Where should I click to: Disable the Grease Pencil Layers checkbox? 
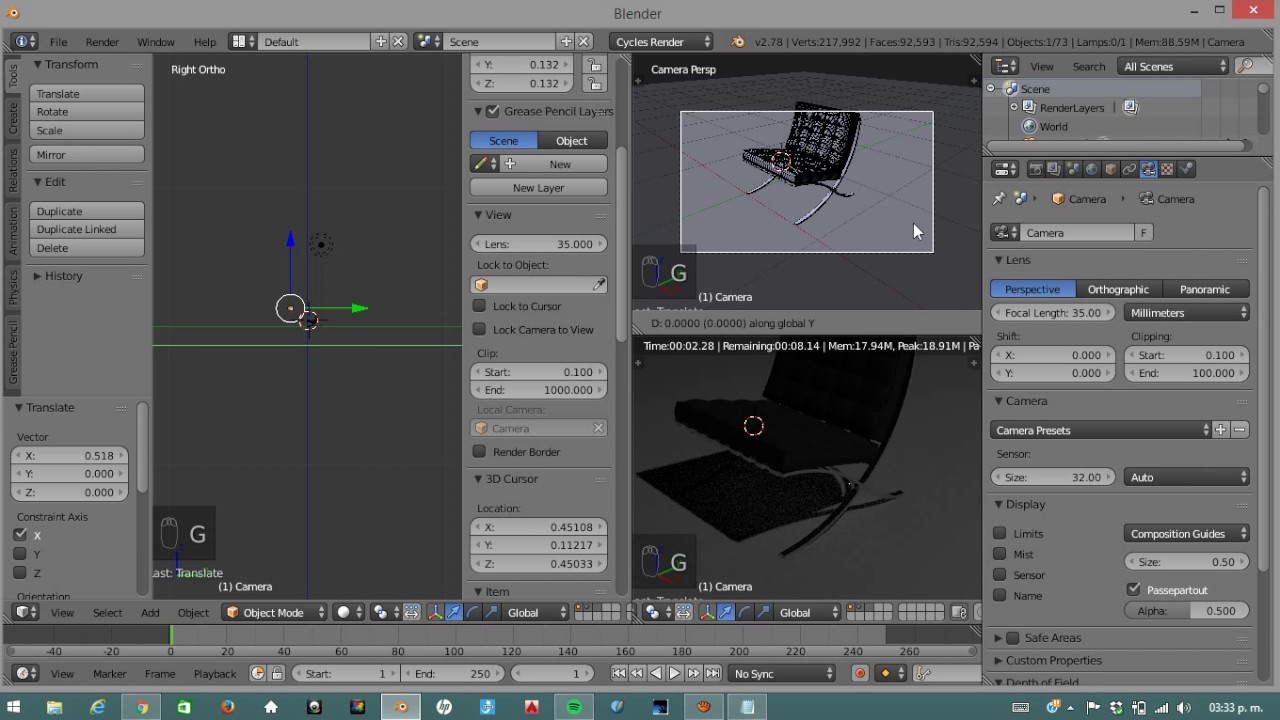(x=493, y=111)
